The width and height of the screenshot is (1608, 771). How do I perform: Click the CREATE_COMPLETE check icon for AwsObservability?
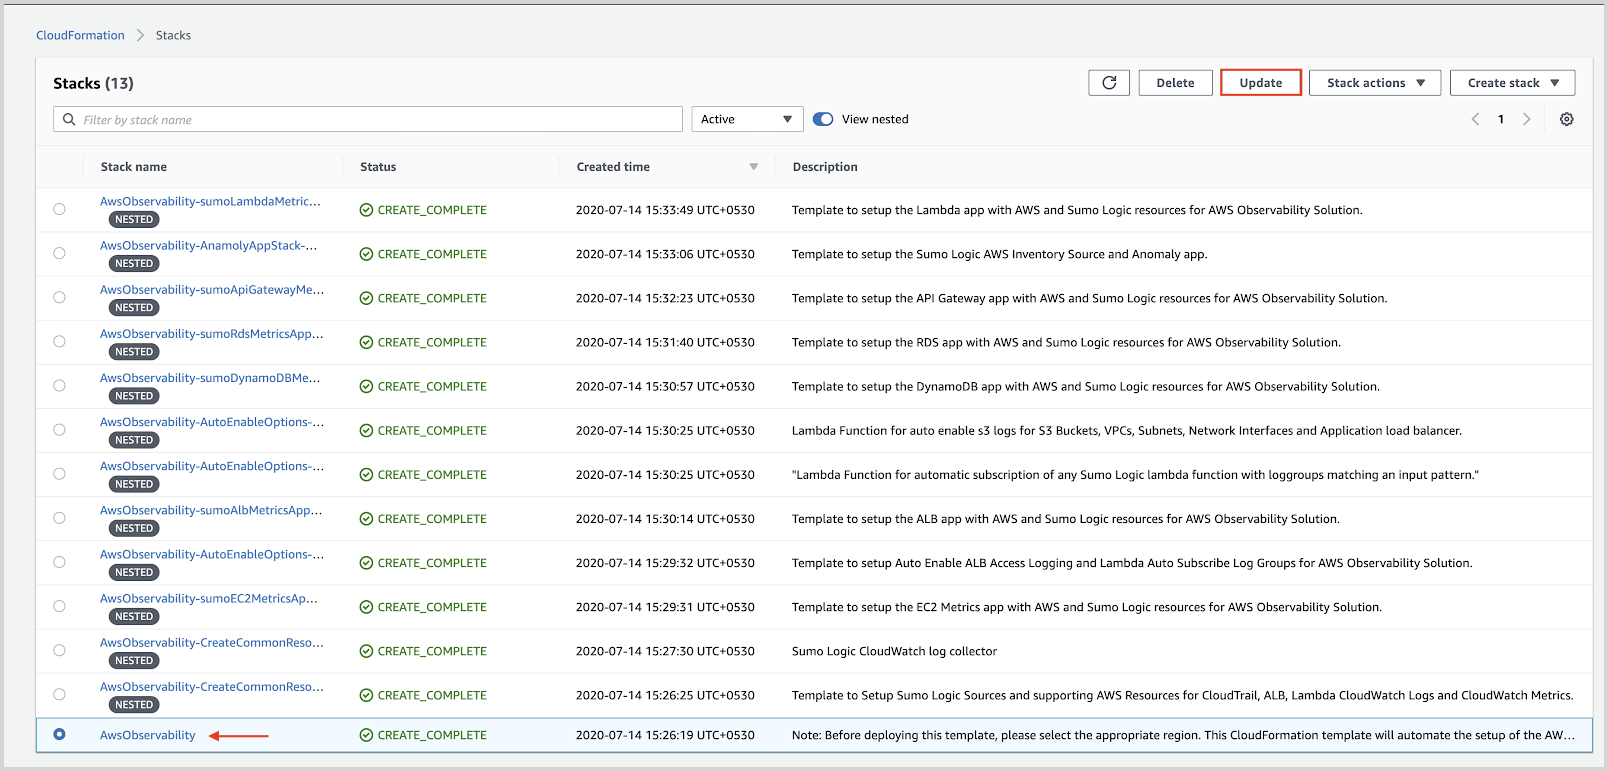tap(366, 735)
